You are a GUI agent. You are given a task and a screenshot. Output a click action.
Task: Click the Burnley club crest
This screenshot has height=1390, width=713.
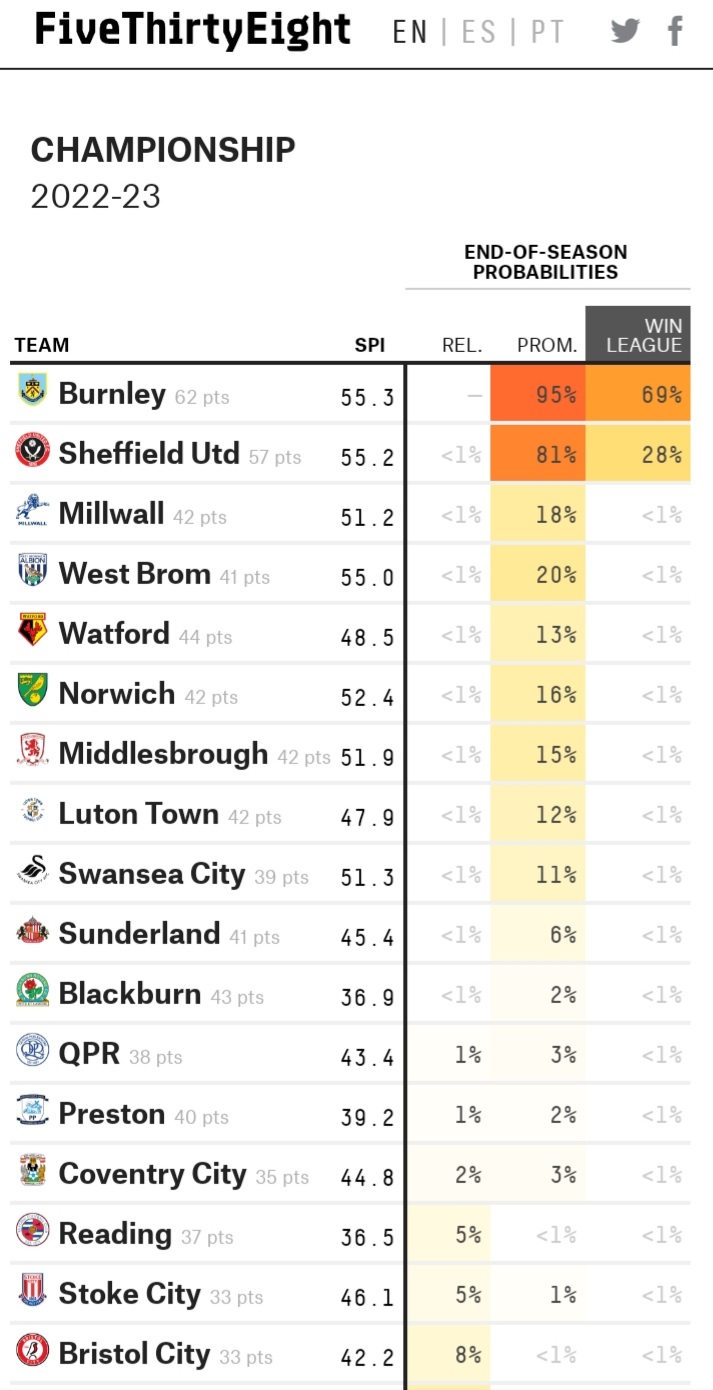tap(32, 391)
